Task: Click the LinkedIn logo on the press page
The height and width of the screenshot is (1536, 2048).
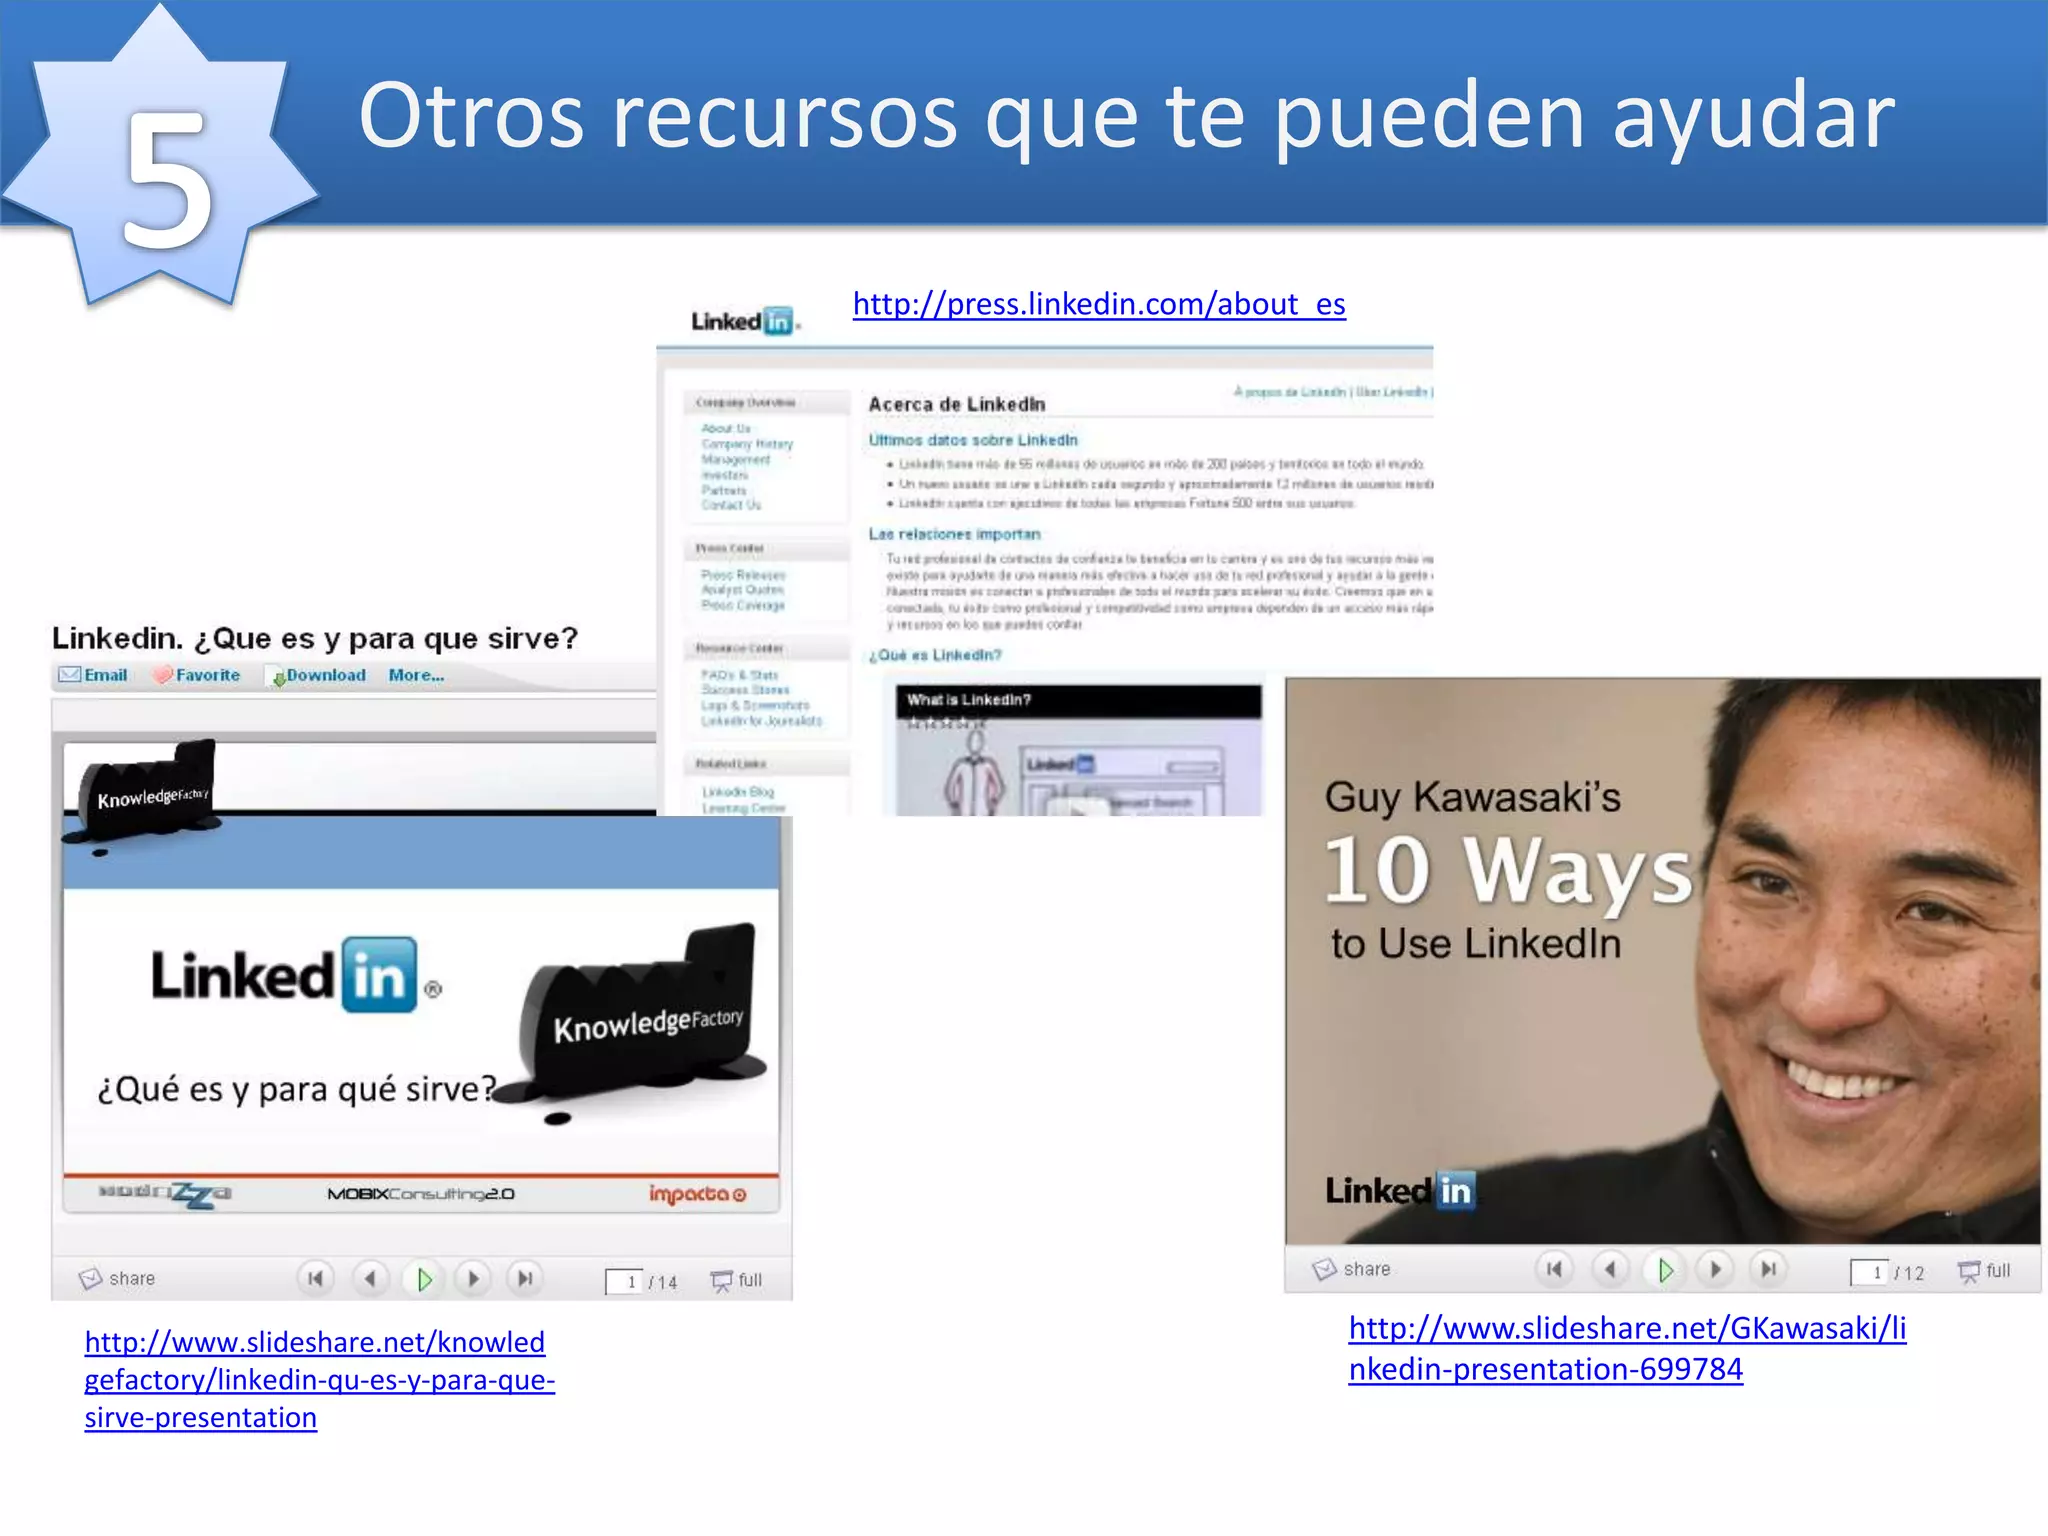Action: coord(745,321)
